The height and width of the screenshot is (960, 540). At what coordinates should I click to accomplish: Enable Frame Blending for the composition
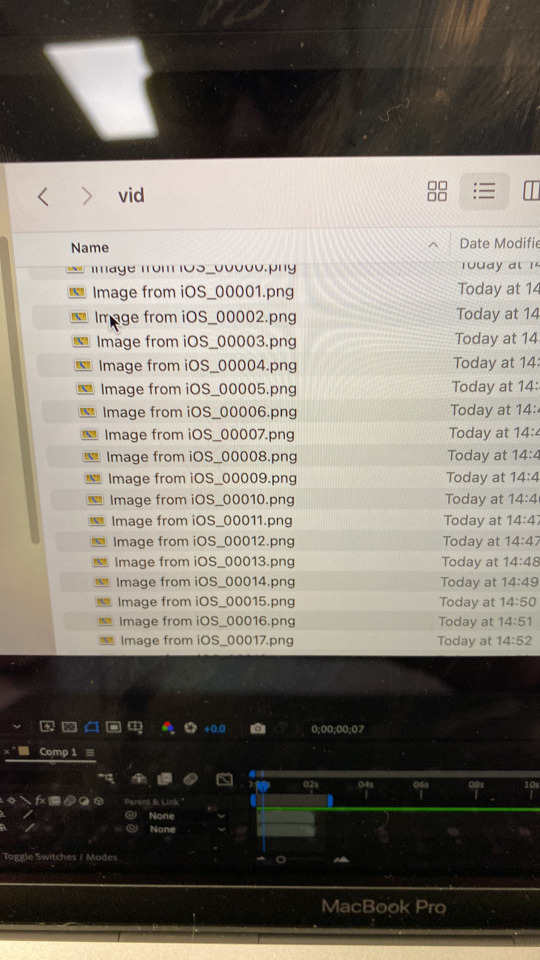click(x=164, y=779)
